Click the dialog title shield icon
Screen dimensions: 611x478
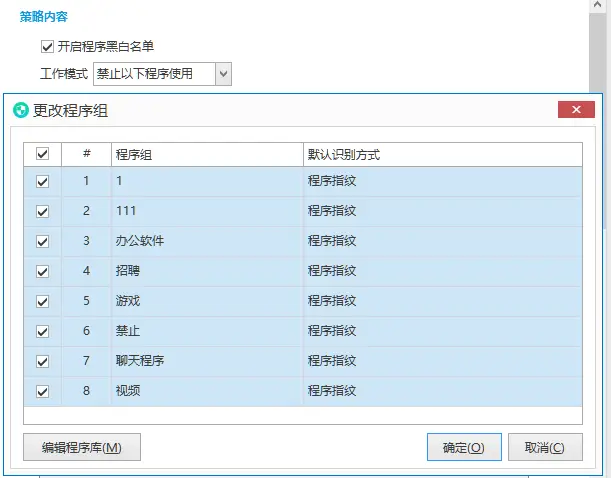(20, 111)
